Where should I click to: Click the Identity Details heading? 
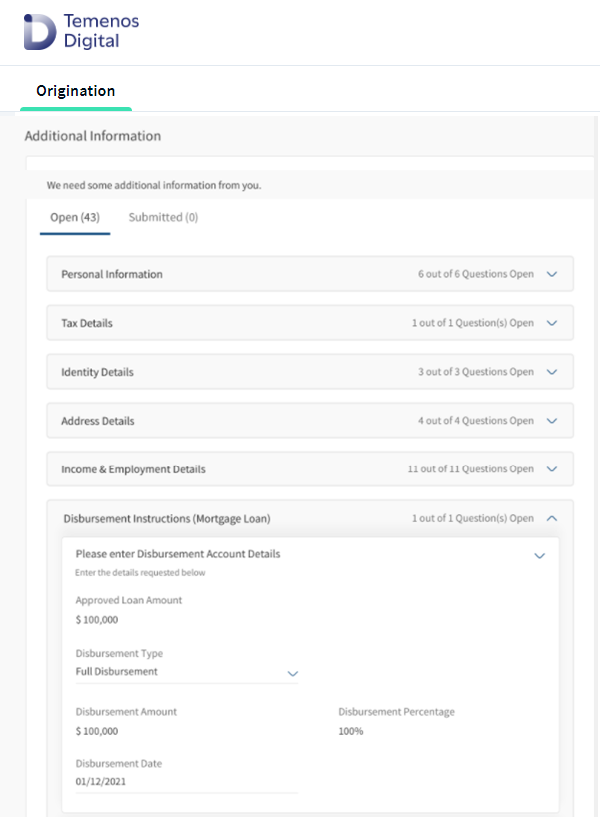[x=97, y=372]
